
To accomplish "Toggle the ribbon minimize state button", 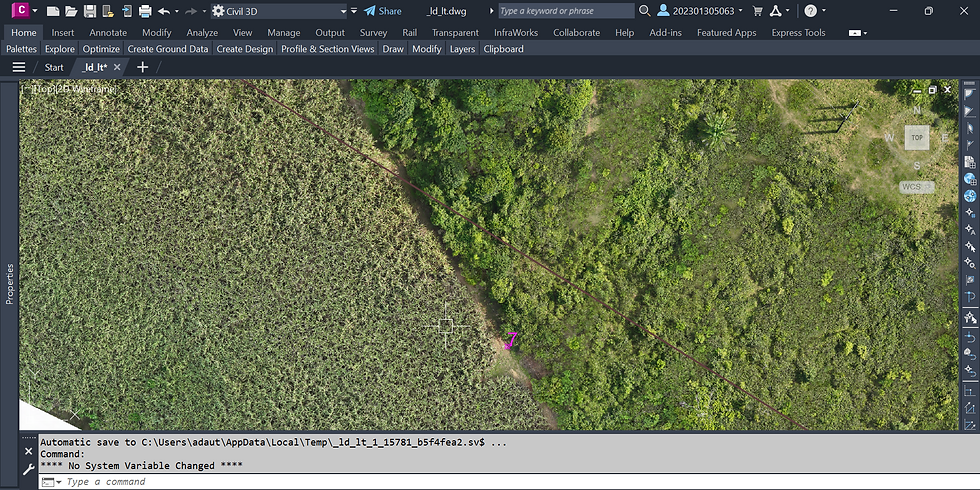I will tap(856, 33).
